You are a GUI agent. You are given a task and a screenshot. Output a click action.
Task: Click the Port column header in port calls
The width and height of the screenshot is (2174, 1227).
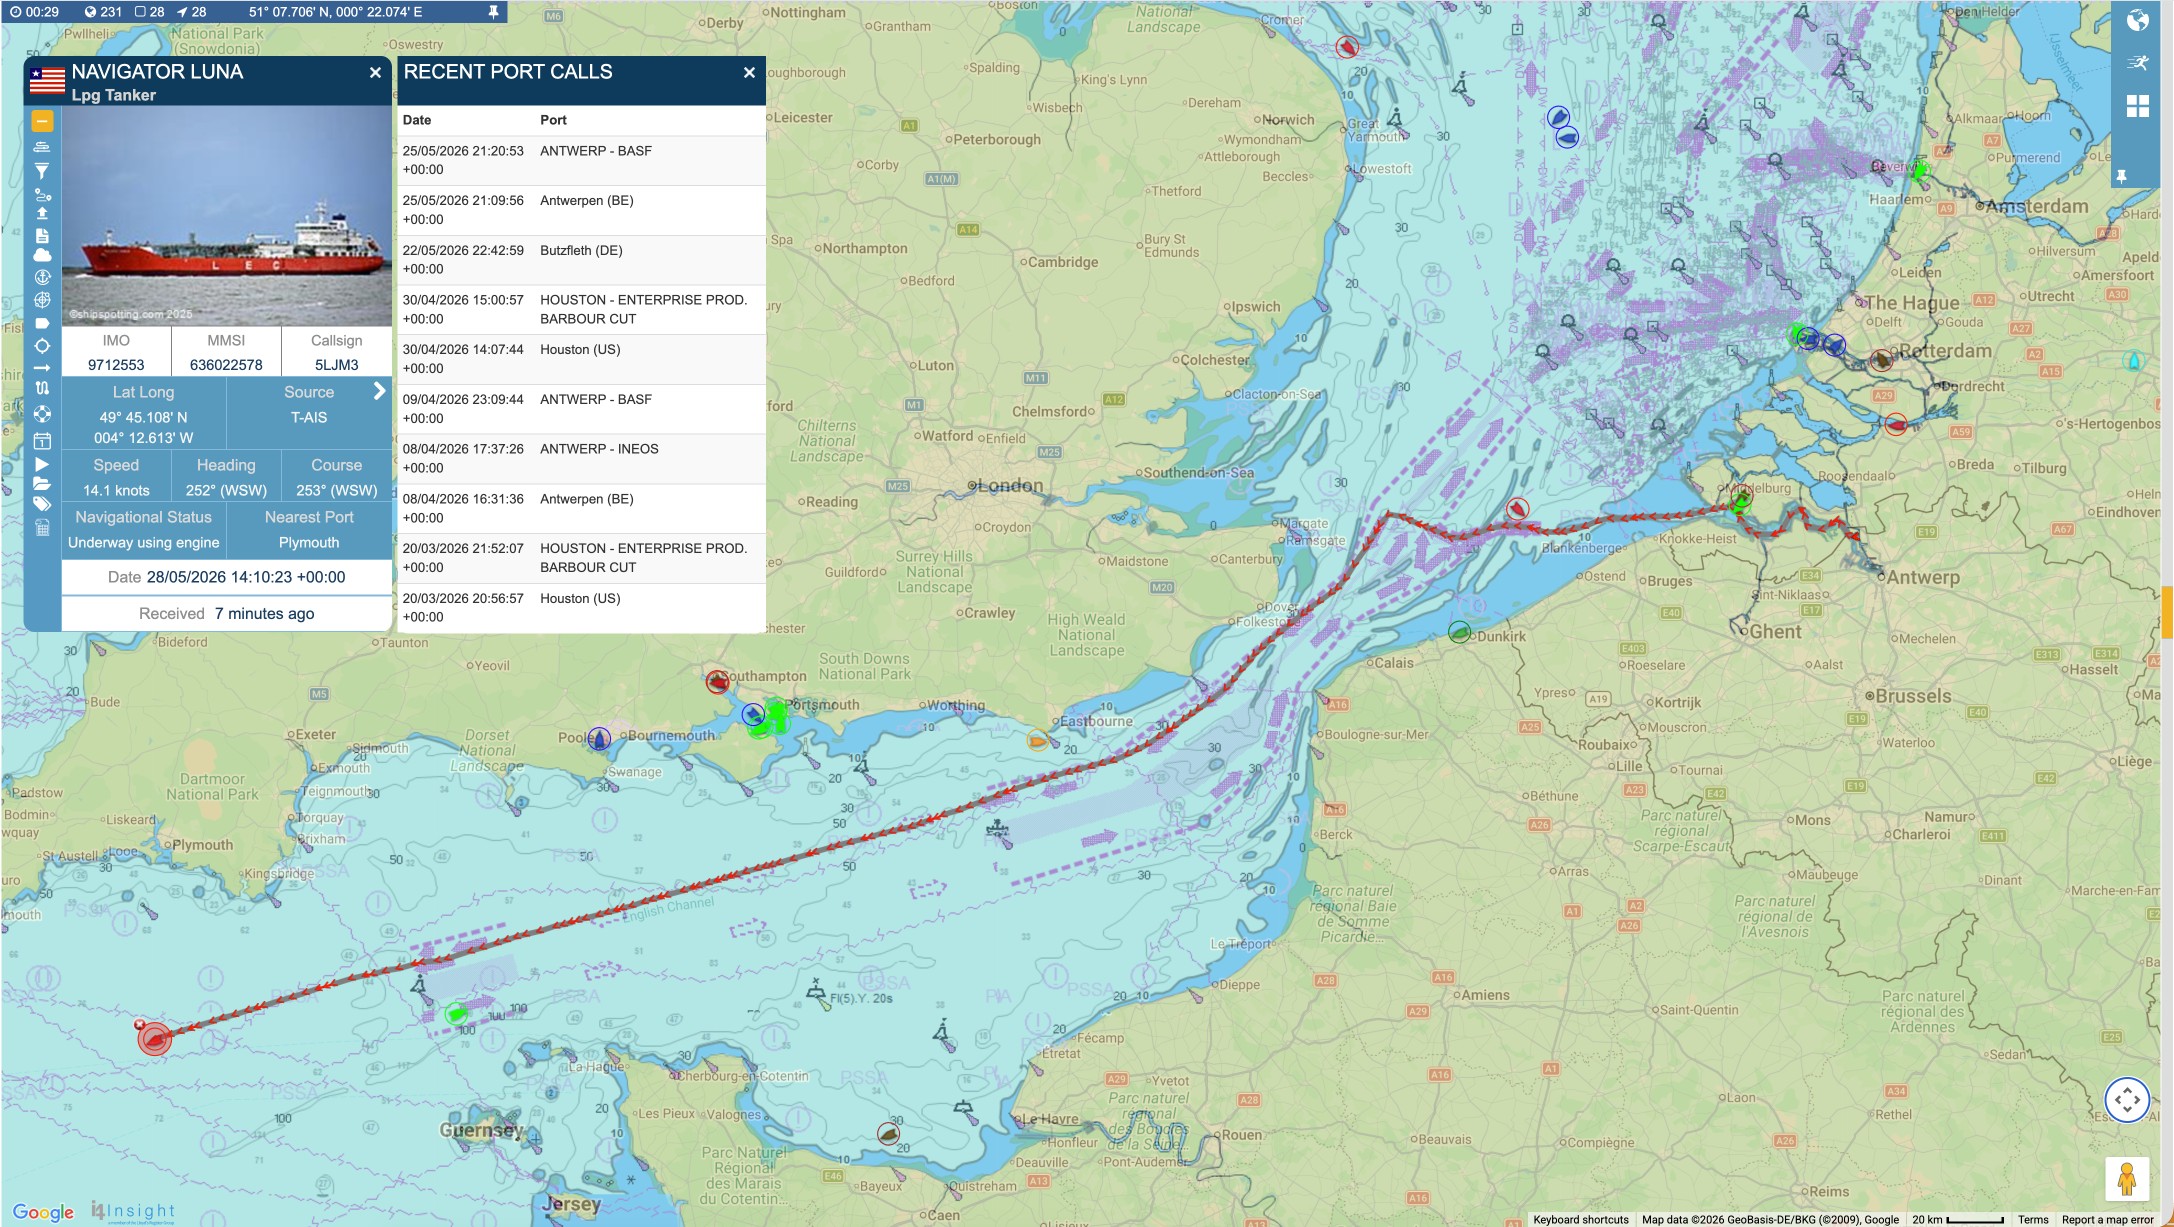(553, 120)
